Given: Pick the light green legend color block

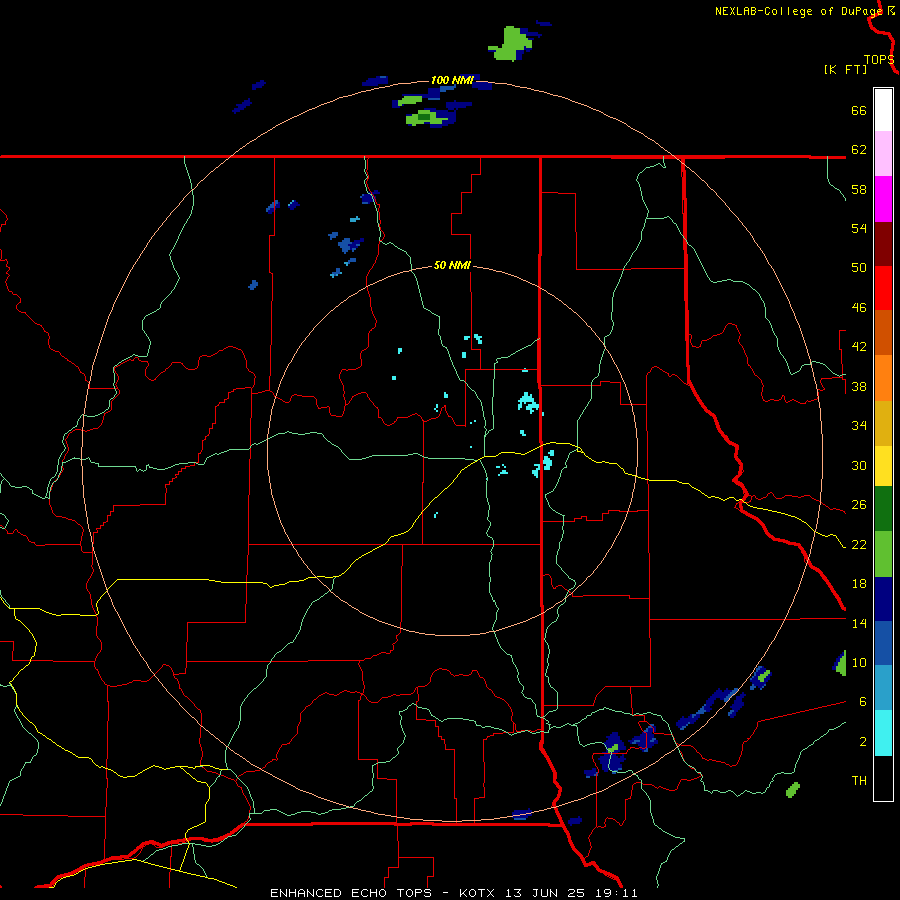Looking at the screenshot, I should point(883,554).
